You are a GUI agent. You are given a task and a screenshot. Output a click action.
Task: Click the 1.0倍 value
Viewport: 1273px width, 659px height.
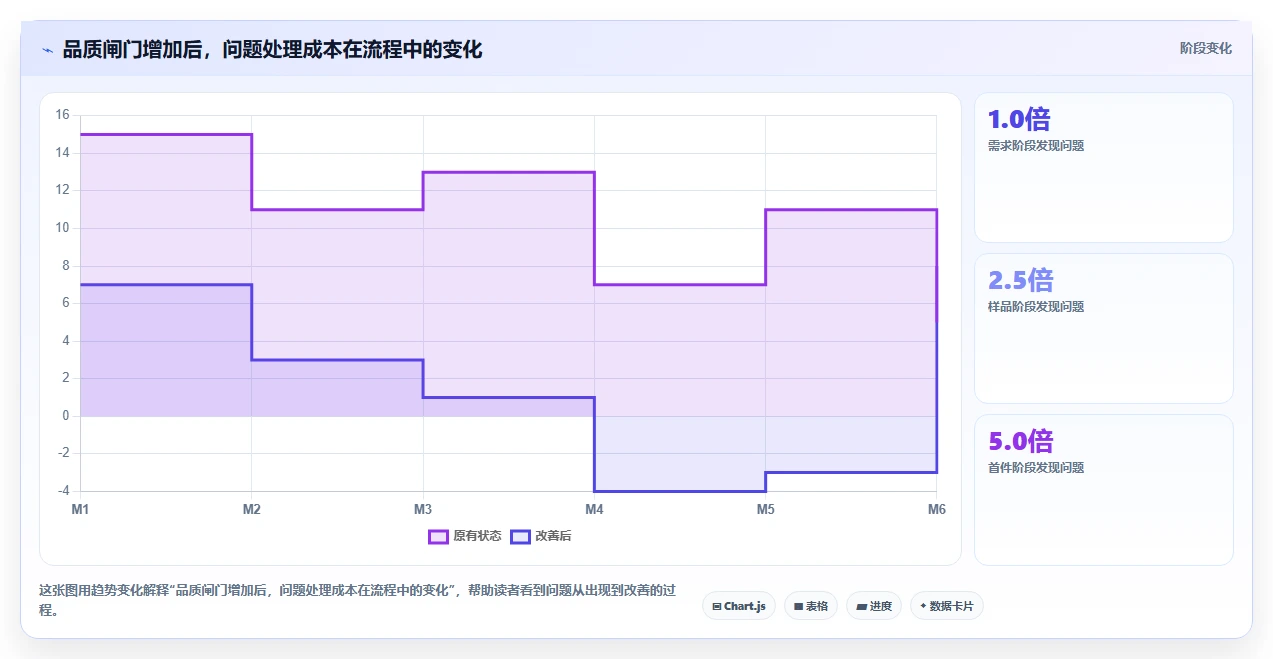coord(1019,120)
